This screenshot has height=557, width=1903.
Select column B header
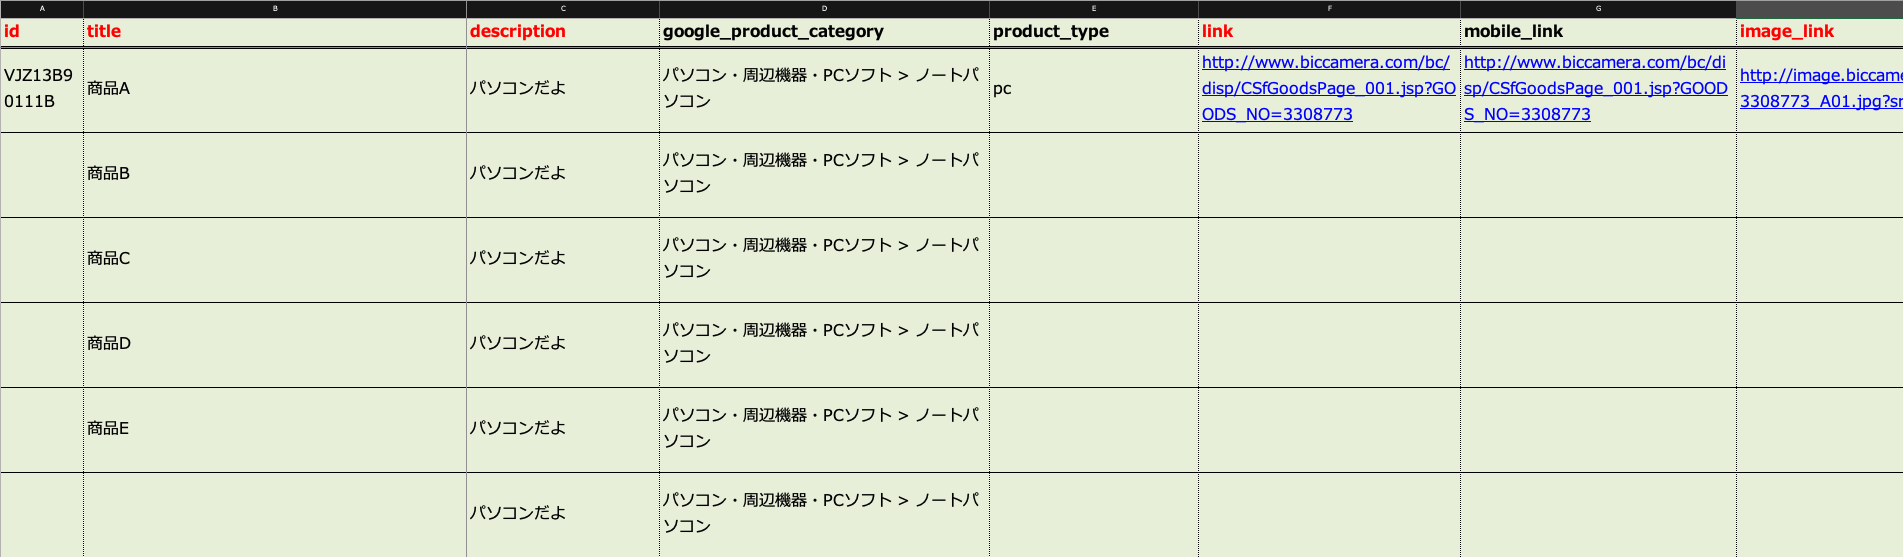275,8
